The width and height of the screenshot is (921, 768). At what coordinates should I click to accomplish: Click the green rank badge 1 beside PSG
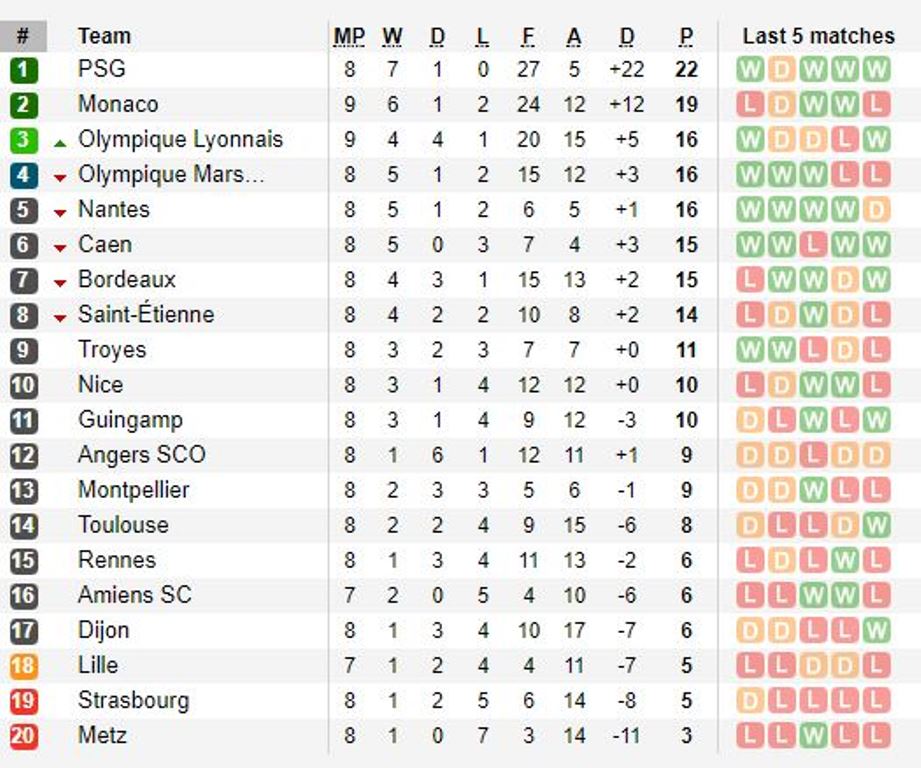(24, 68)
